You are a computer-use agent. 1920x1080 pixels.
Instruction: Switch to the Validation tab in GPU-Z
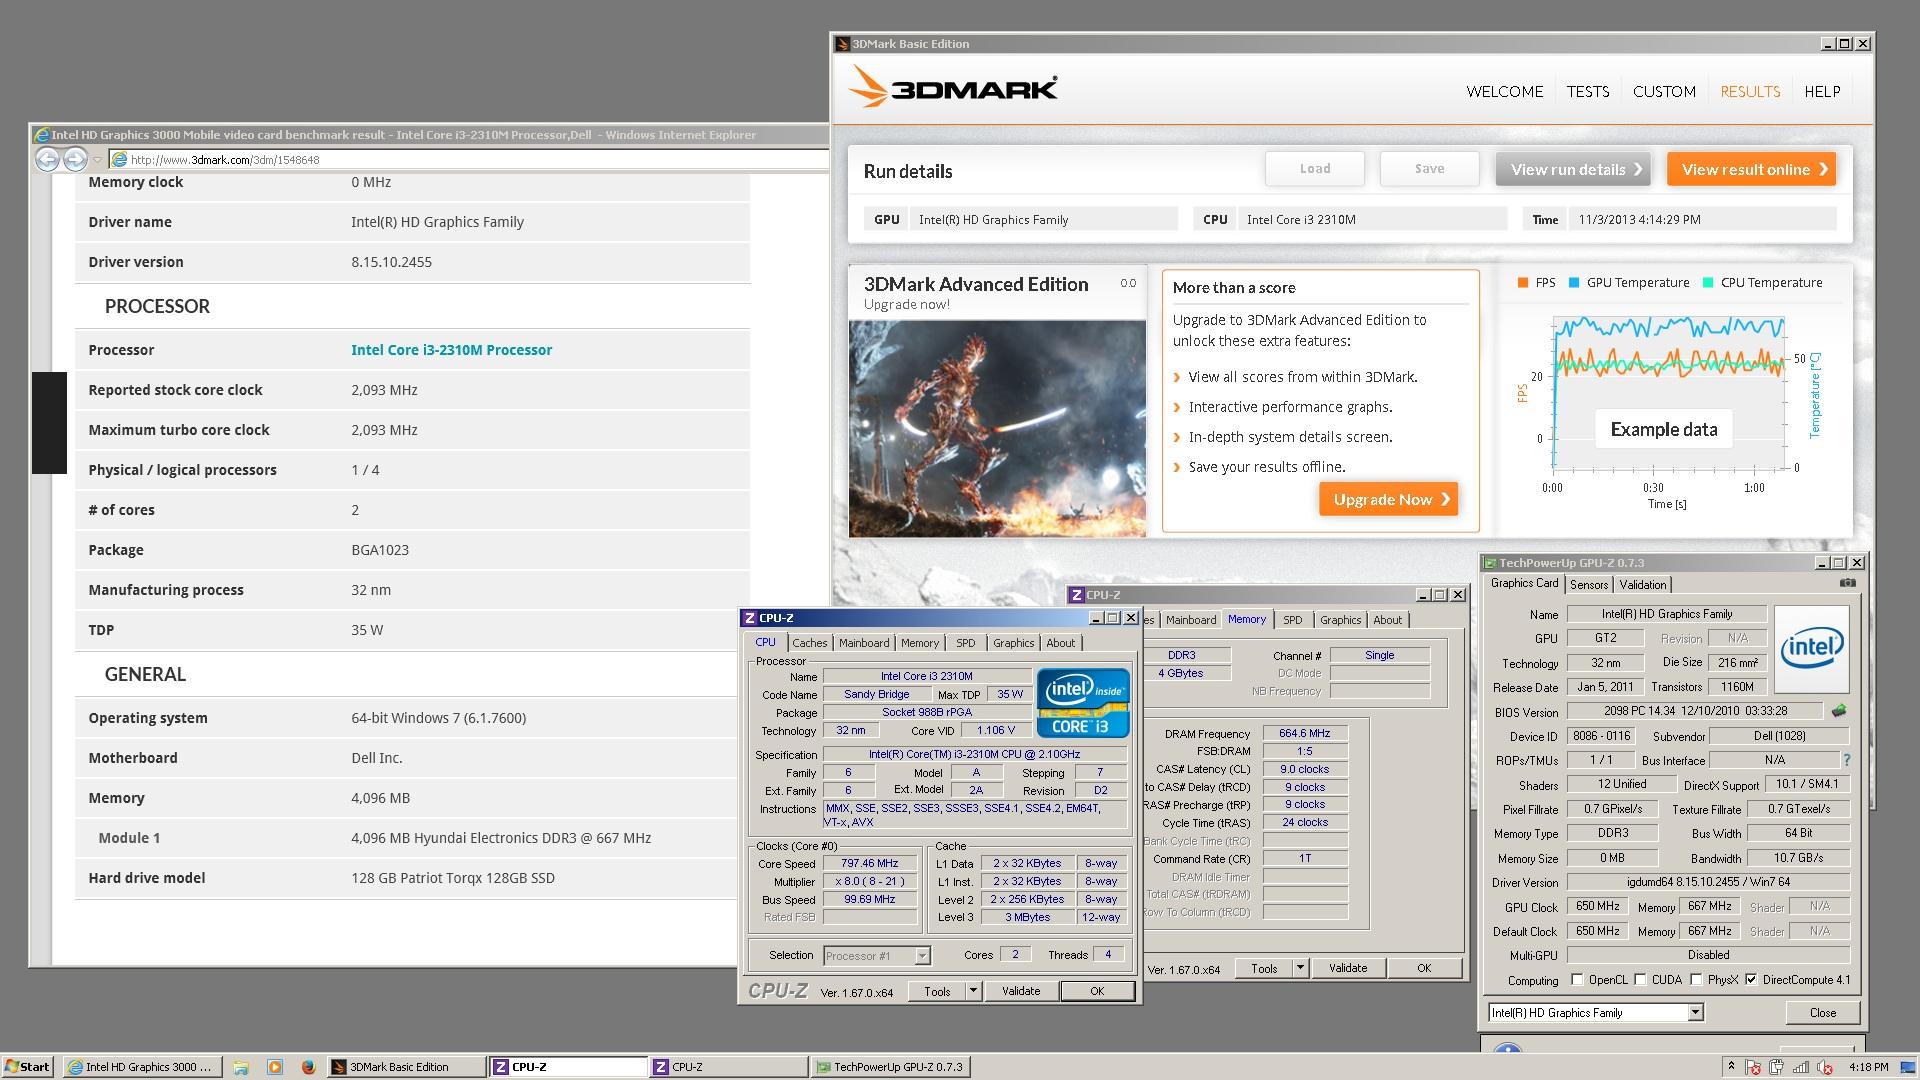[1643, 585]
